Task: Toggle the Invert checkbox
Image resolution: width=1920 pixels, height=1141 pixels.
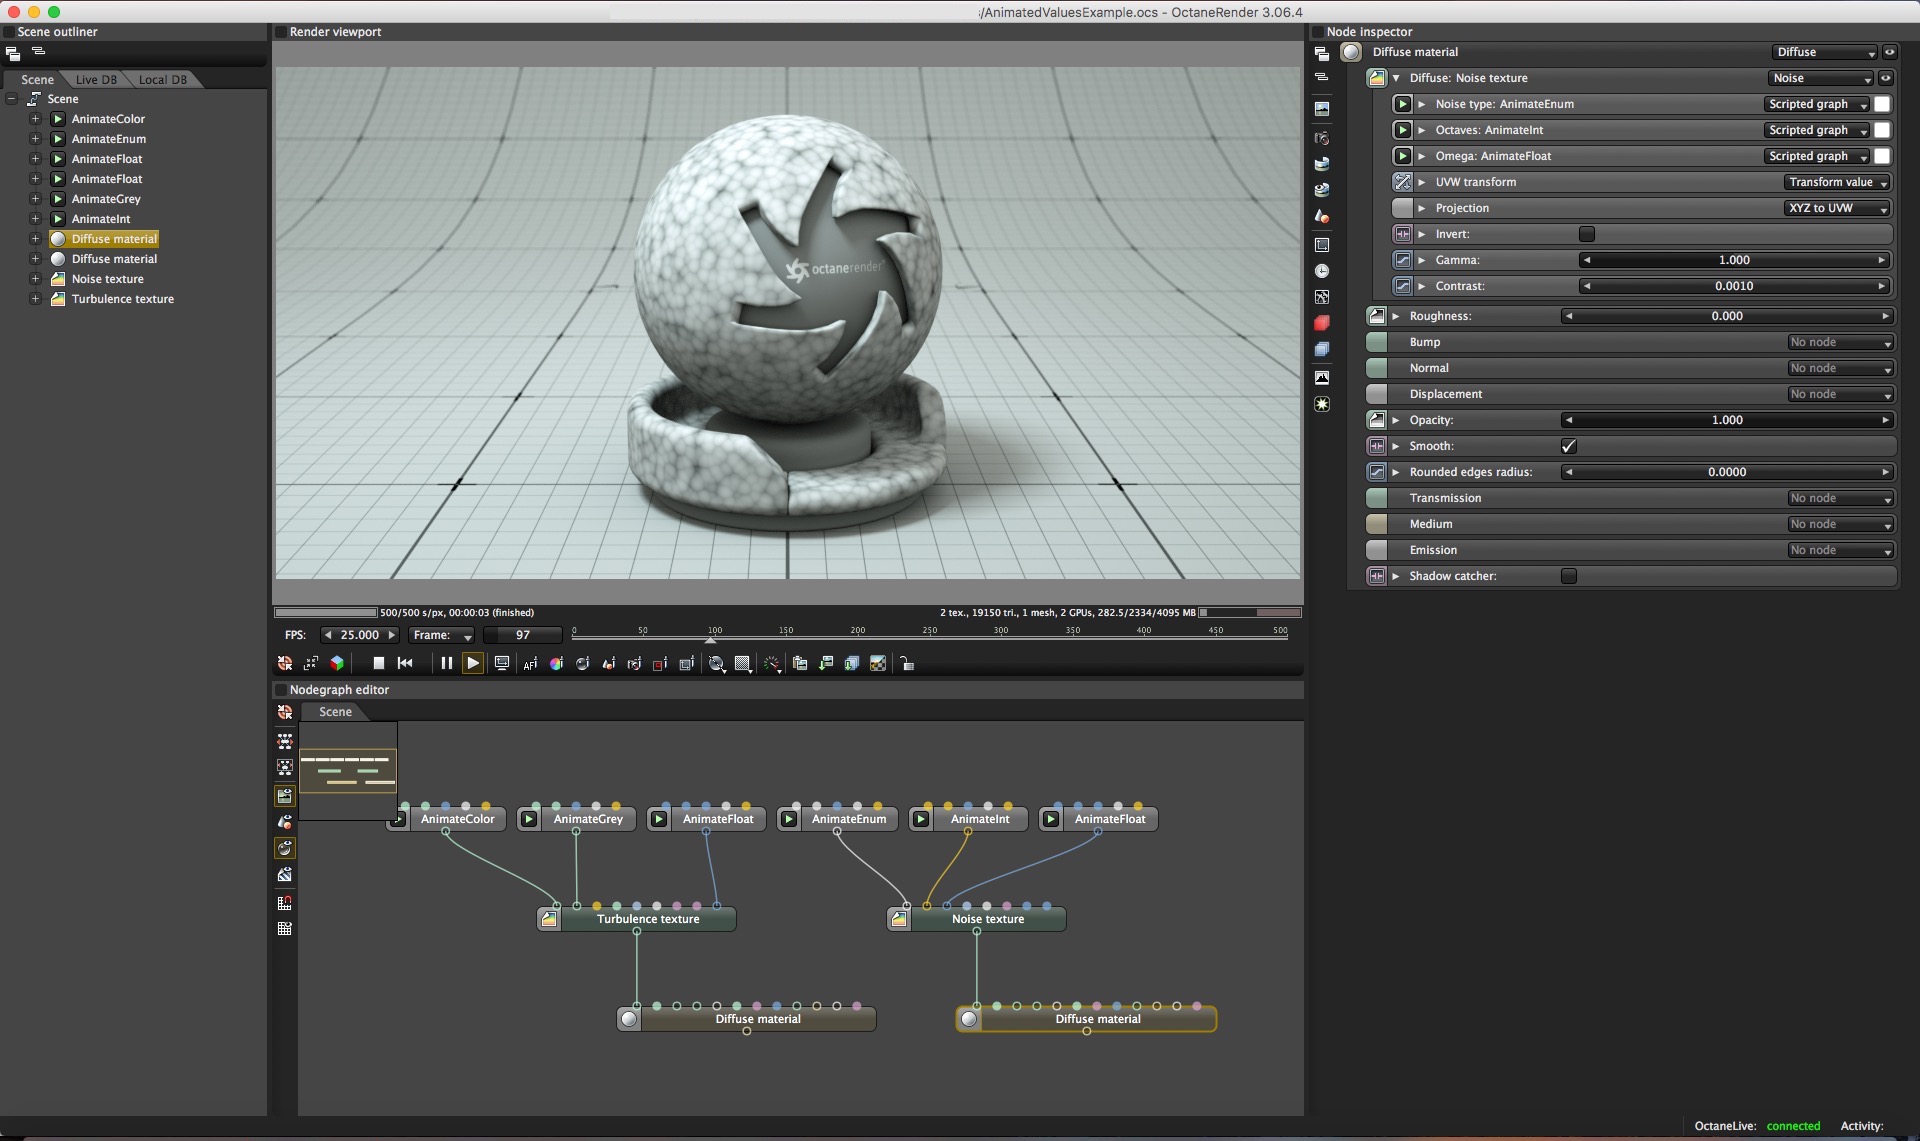Action: [1586, 234]
